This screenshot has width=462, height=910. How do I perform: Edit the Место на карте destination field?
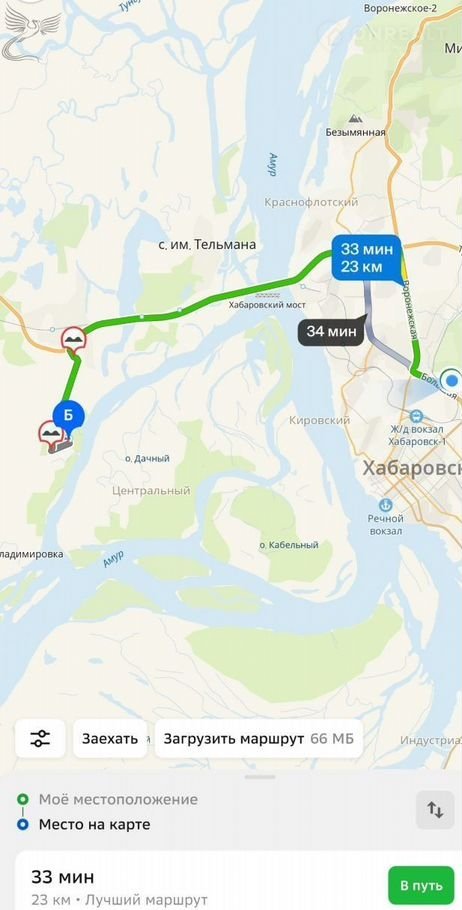[x=95, y=824]
